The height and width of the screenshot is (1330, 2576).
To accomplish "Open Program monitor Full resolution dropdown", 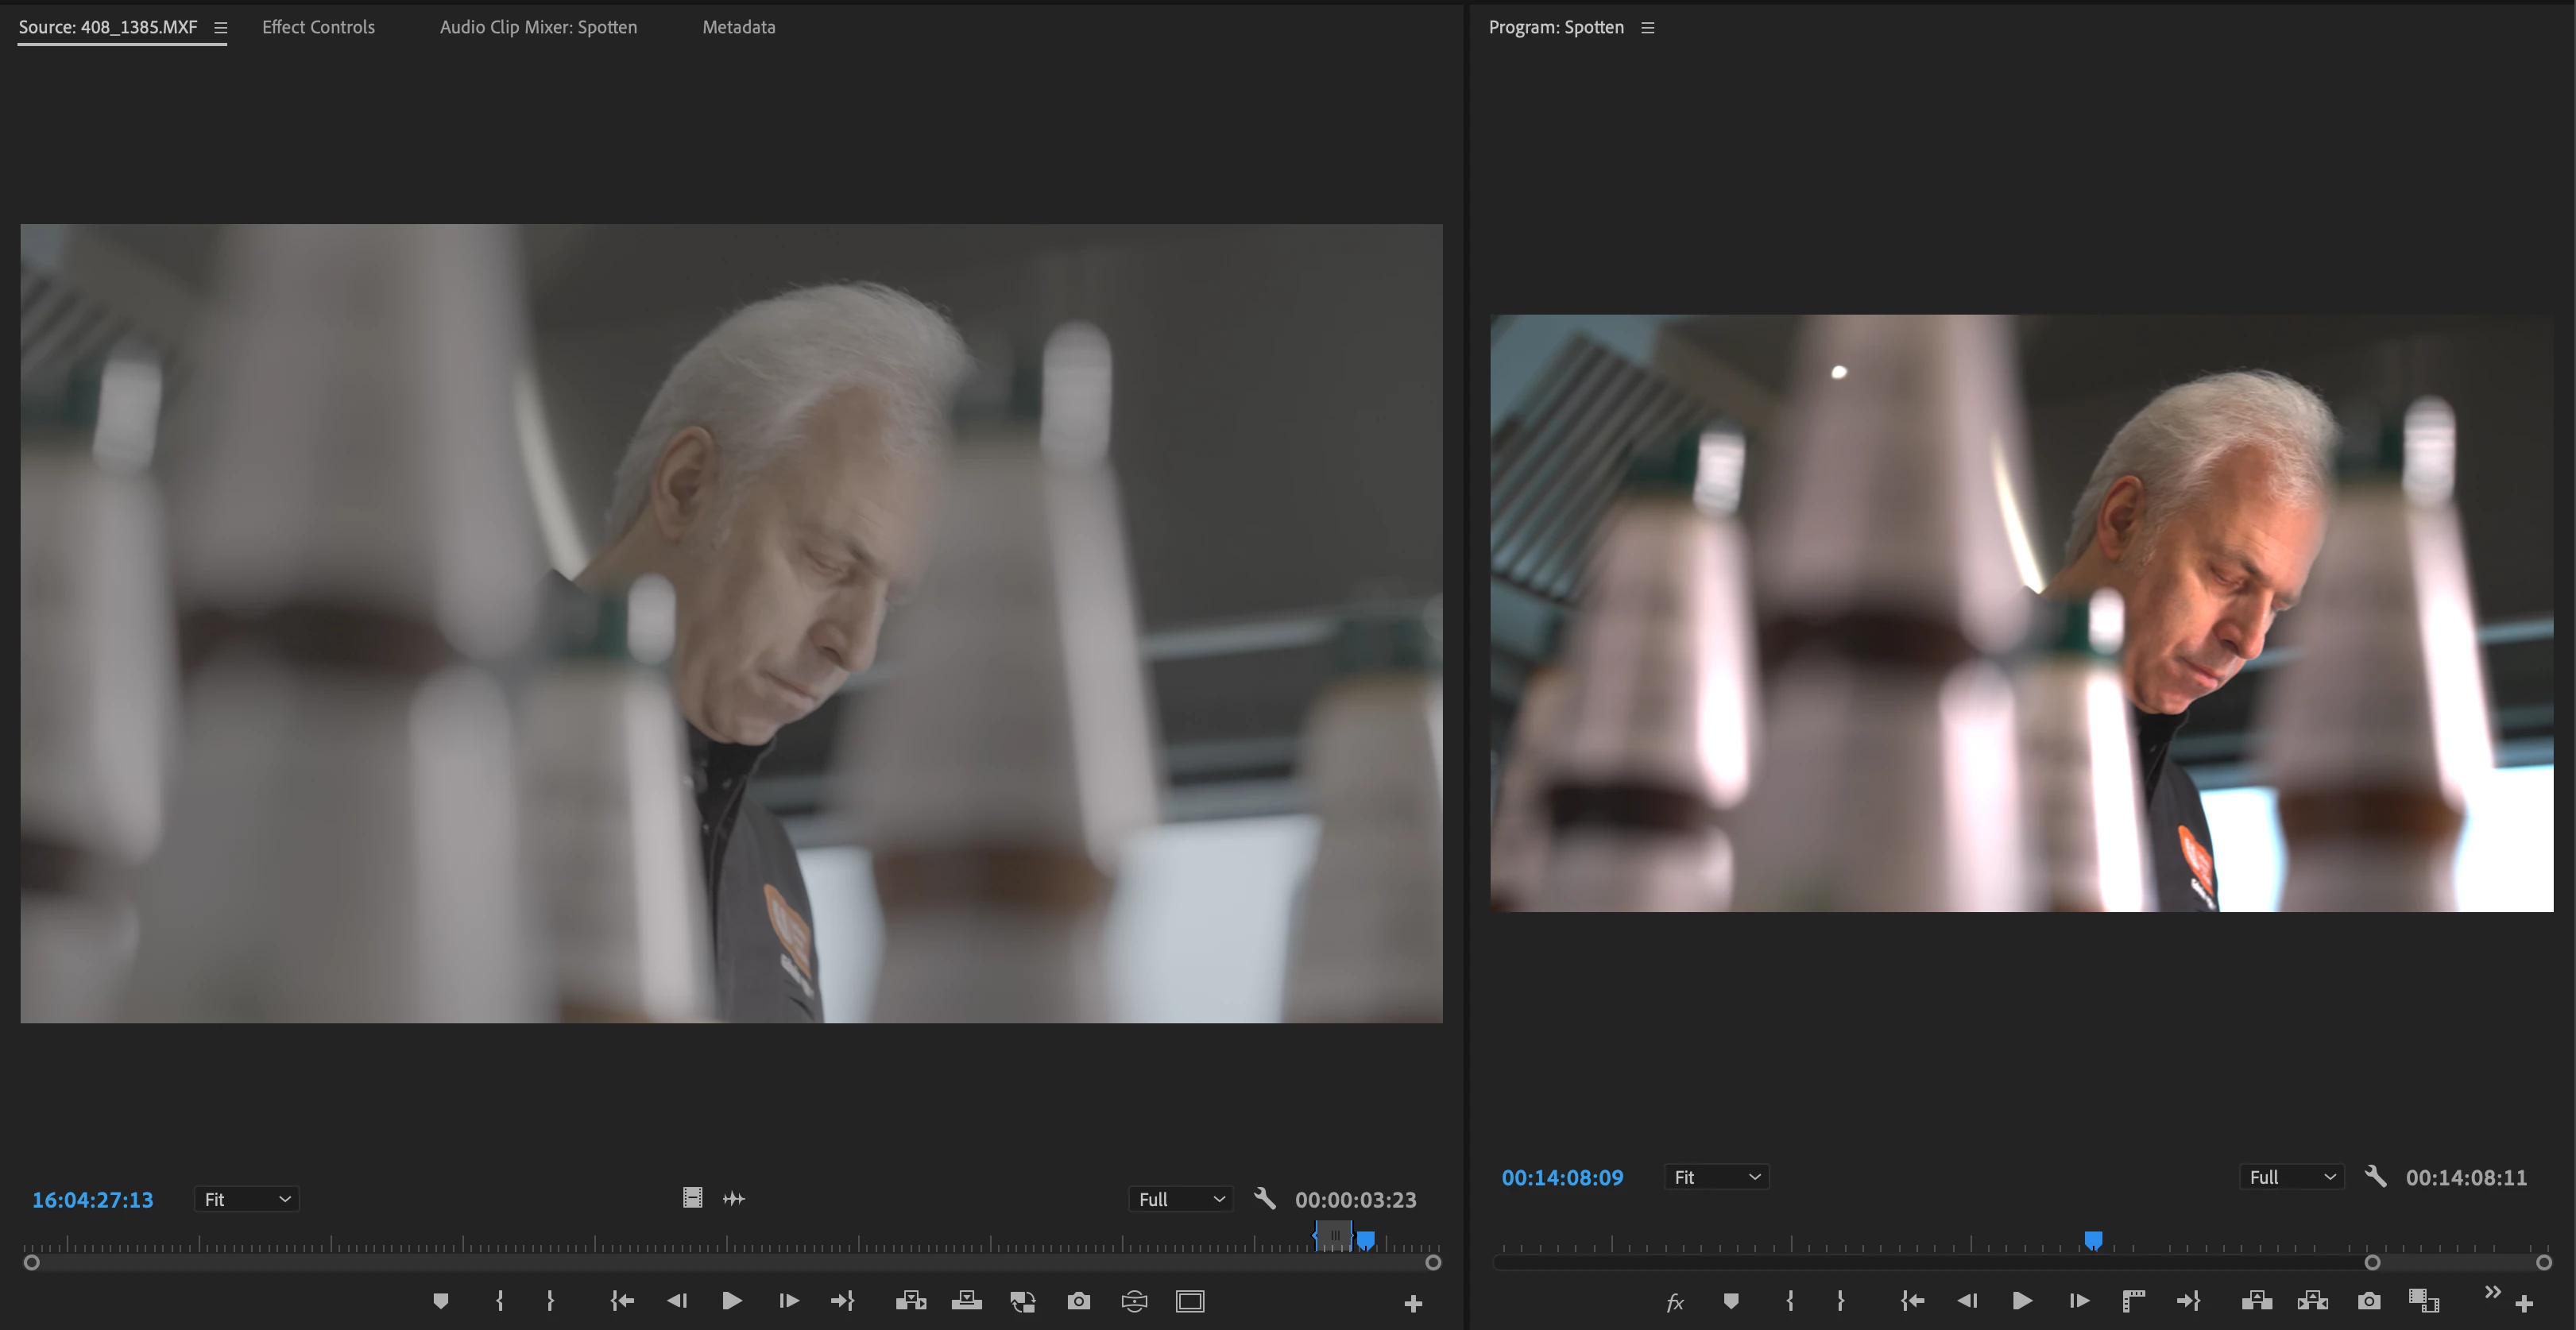I will click(2291, 1177).
